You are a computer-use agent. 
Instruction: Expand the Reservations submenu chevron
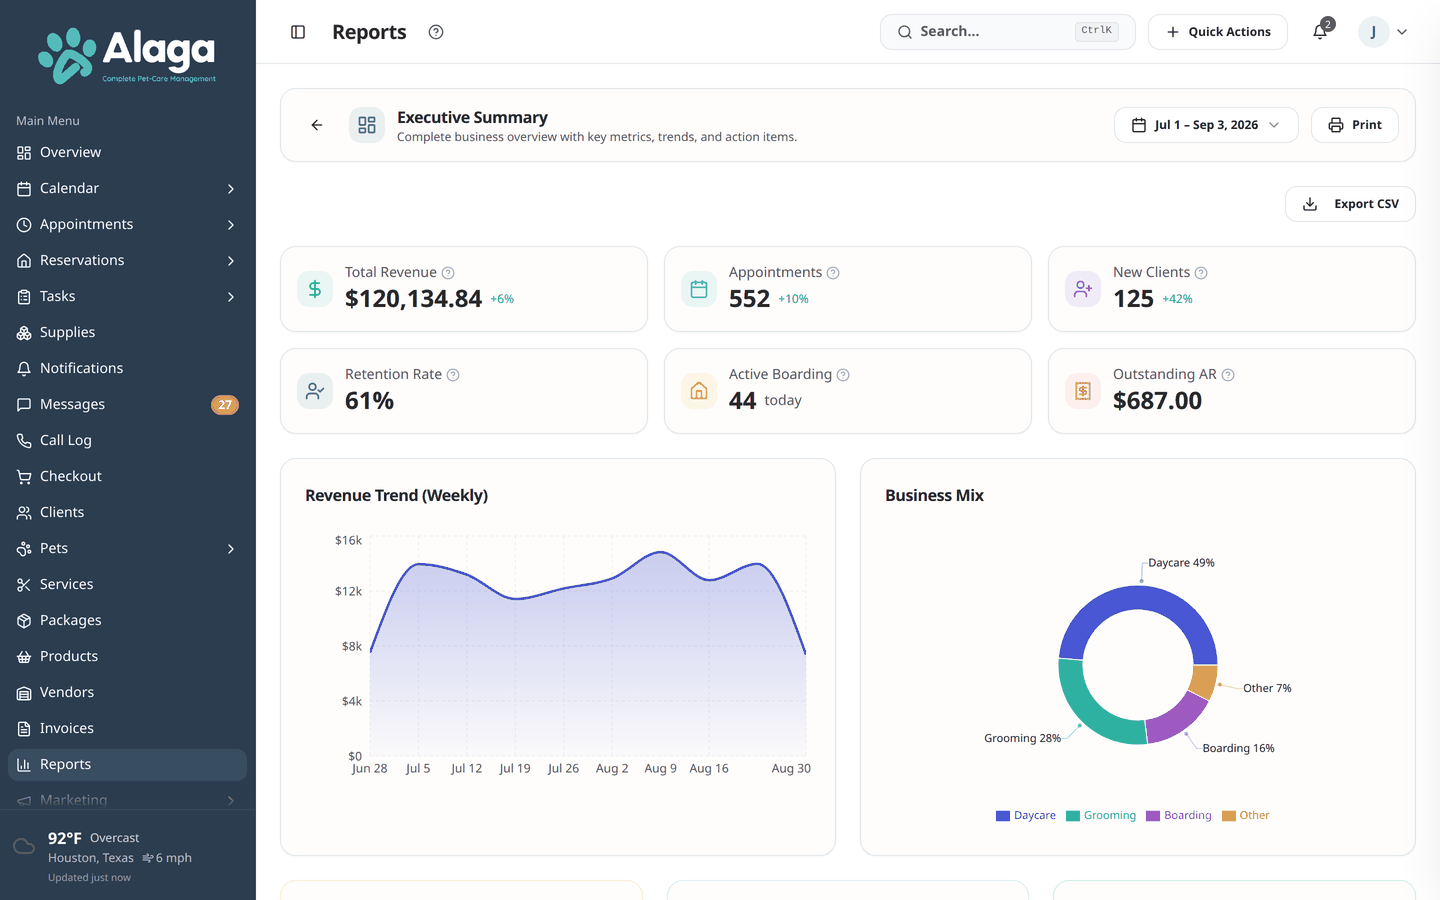click(x=231, y=261)
